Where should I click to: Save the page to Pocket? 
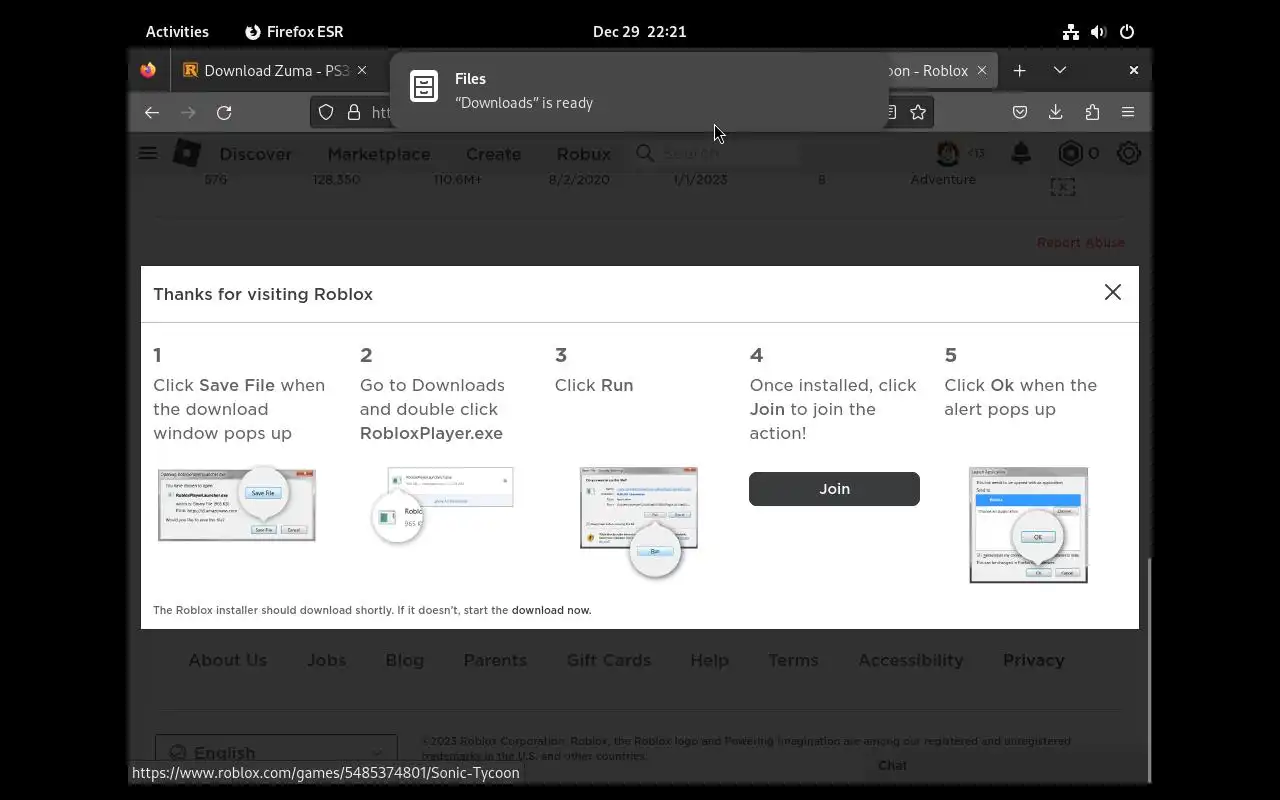(x=1020, y=112)
